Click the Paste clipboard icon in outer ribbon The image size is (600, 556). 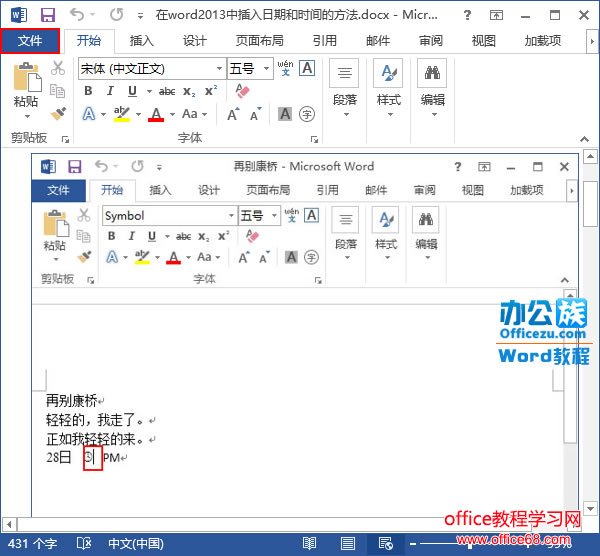click(x=27, y=77)
